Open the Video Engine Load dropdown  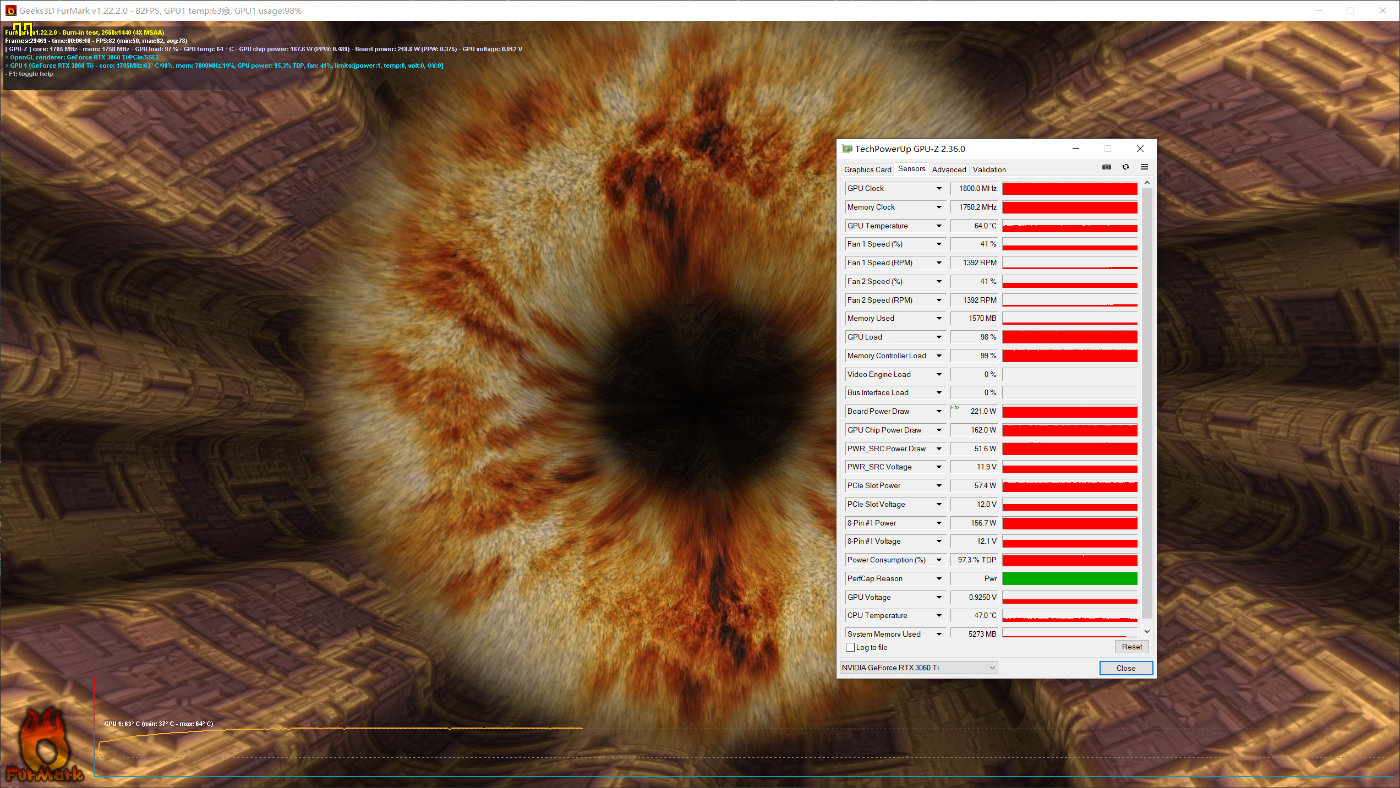[939, 374]
